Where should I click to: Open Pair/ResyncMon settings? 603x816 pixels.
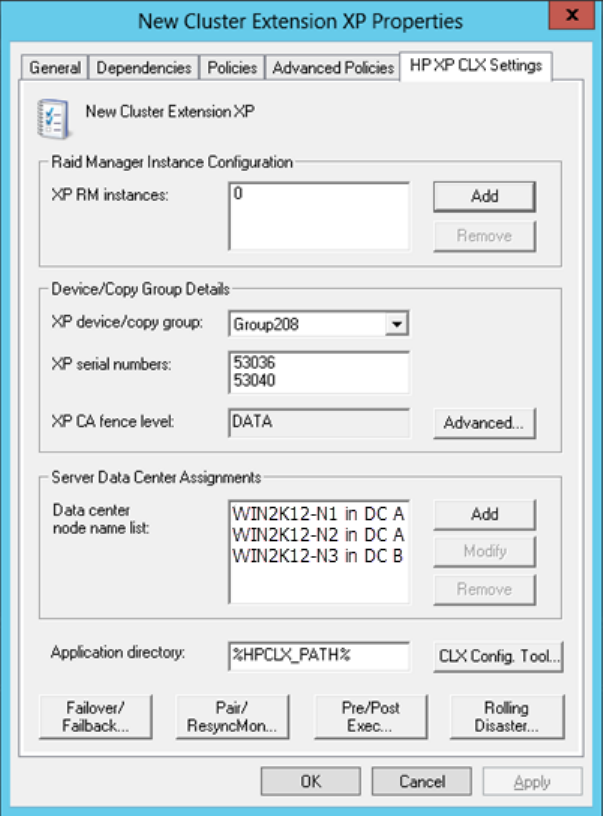coord(232,717)
